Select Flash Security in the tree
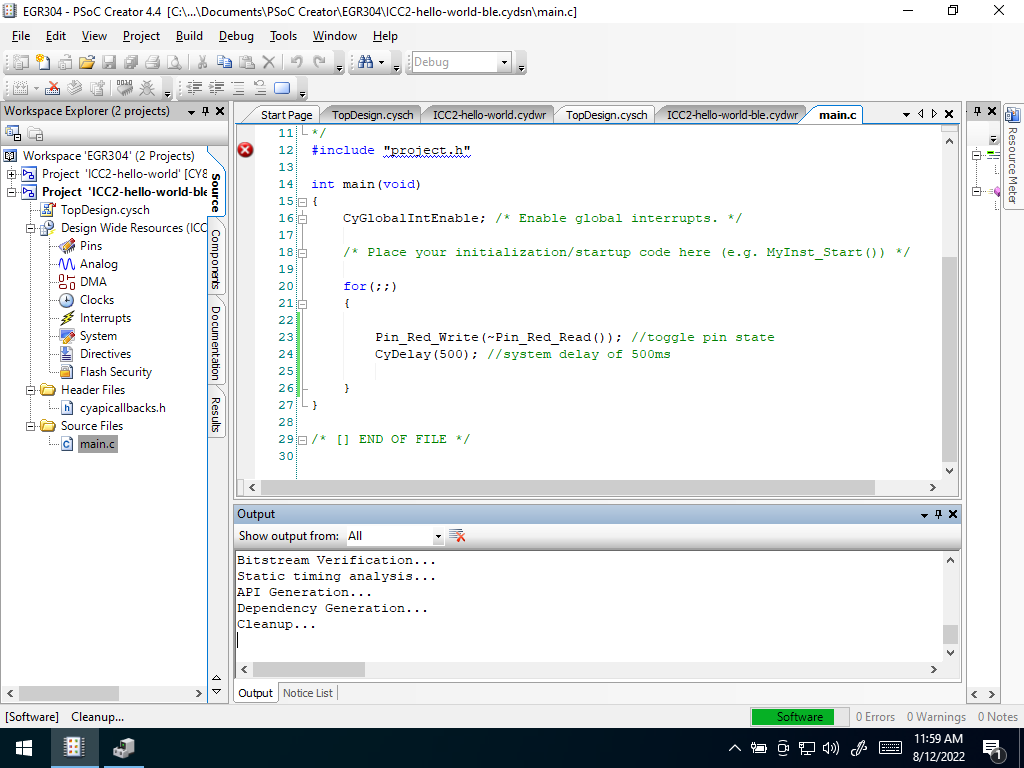 pos(116,372)
